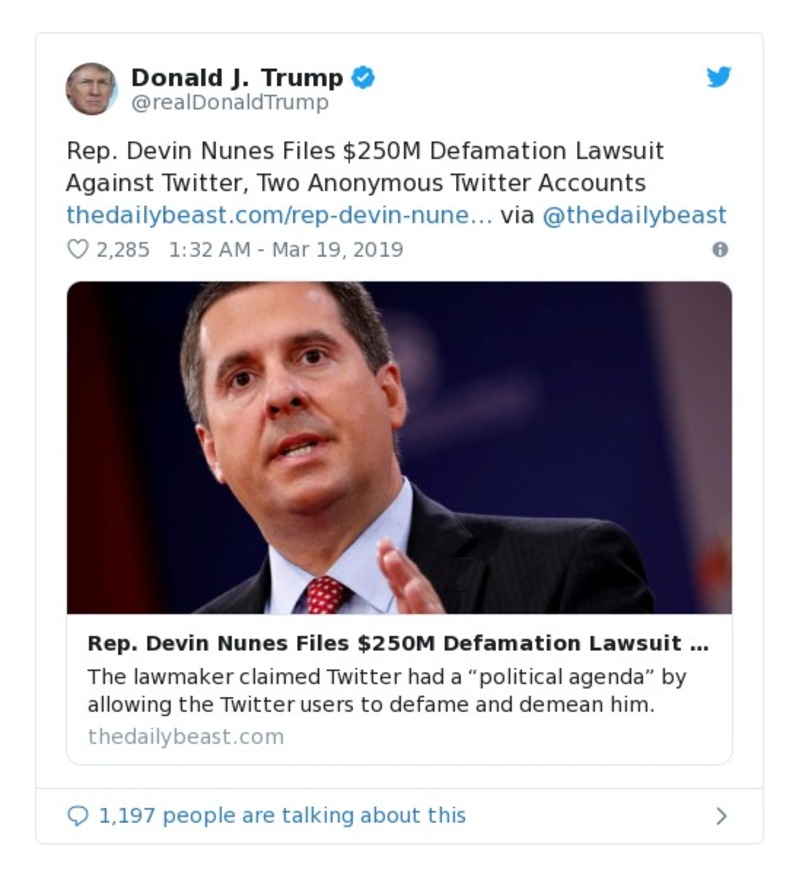
Task: Click the reply bubble beside the conversation count
Action: 78,816
